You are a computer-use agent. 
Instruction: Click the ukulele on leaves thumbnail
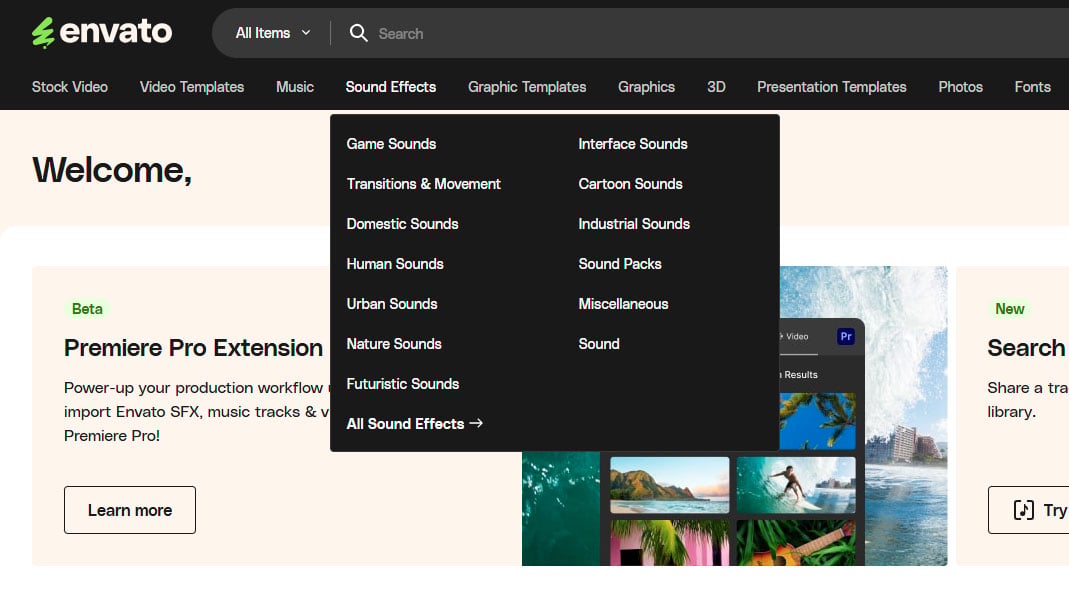pyautogui.click(x=796, y=543)
